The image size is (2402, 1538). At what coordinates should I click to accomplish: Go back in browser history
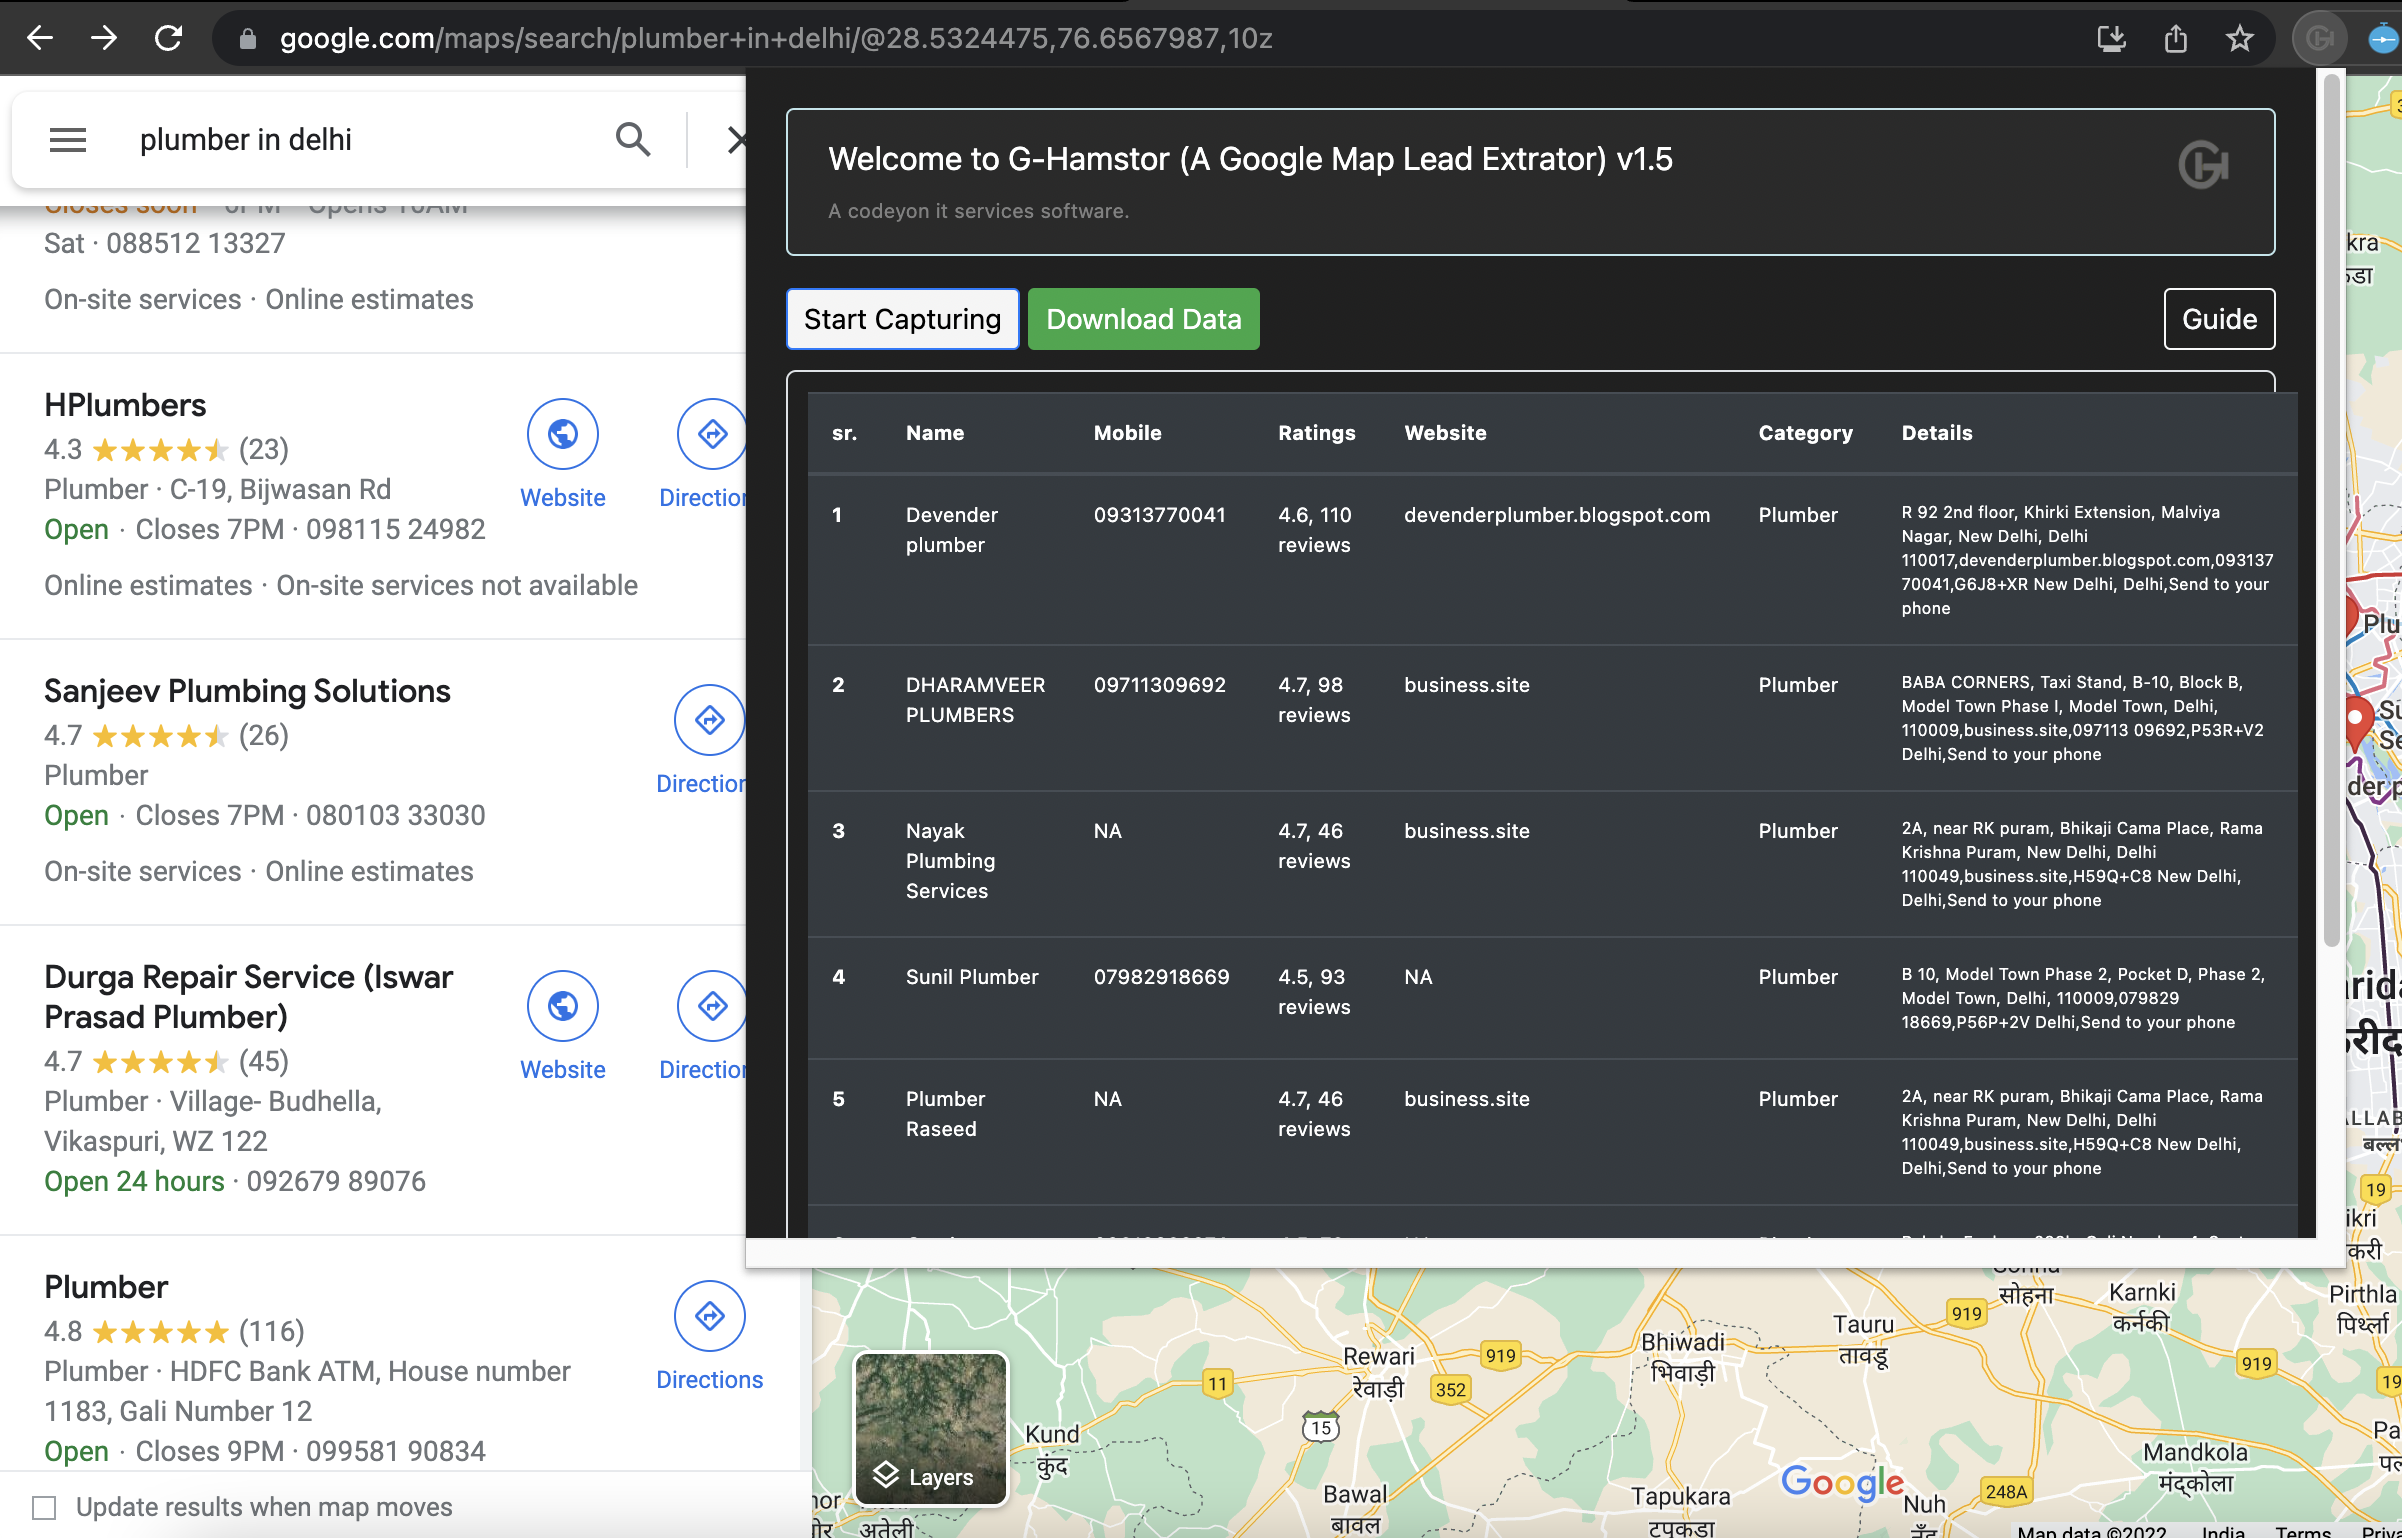[40, 38]
